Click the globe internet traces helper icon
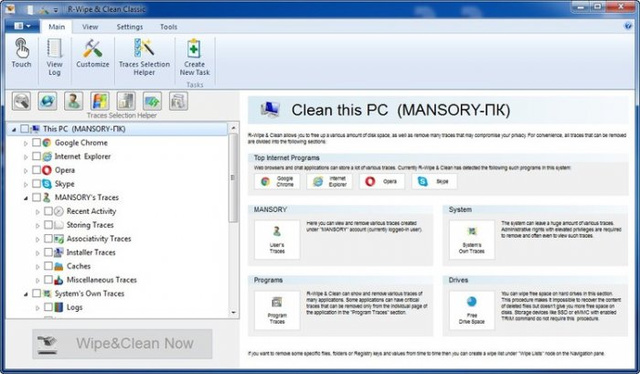The width and height of the screenshot is (640, 374). 48,101
